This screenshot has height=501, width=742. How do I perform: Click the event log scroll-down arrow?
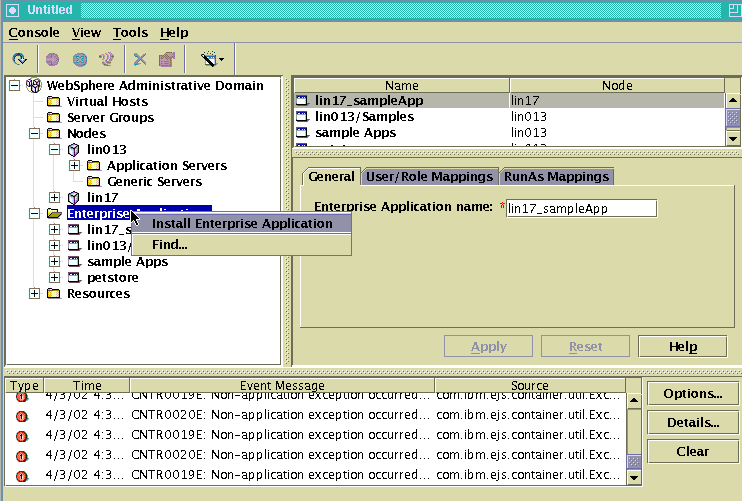[x=634, y=477]
